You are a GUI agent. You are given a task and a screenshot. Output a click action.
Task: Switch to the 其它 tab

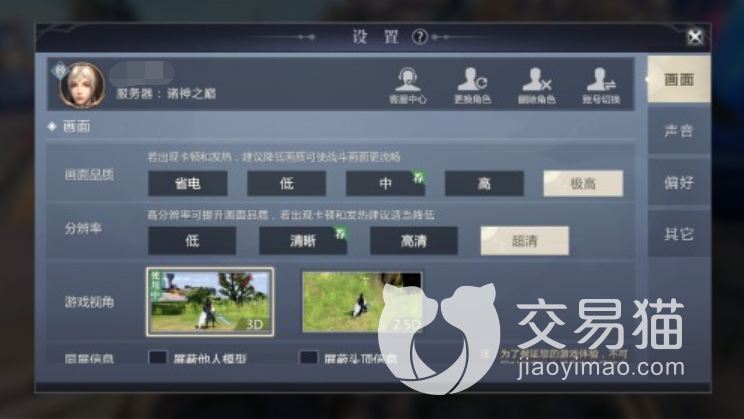coord(679,233)
